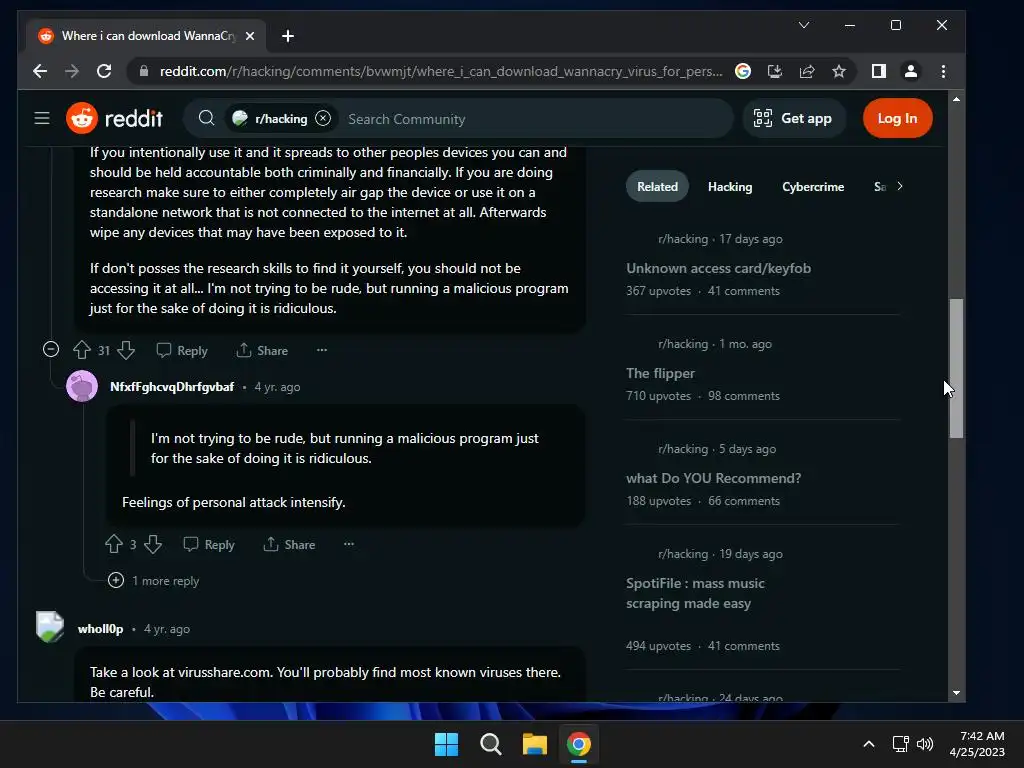Collapse the comment thread with 31 votes
The height and width of the screenshot is (768, 1024).
tap(51, 349)
